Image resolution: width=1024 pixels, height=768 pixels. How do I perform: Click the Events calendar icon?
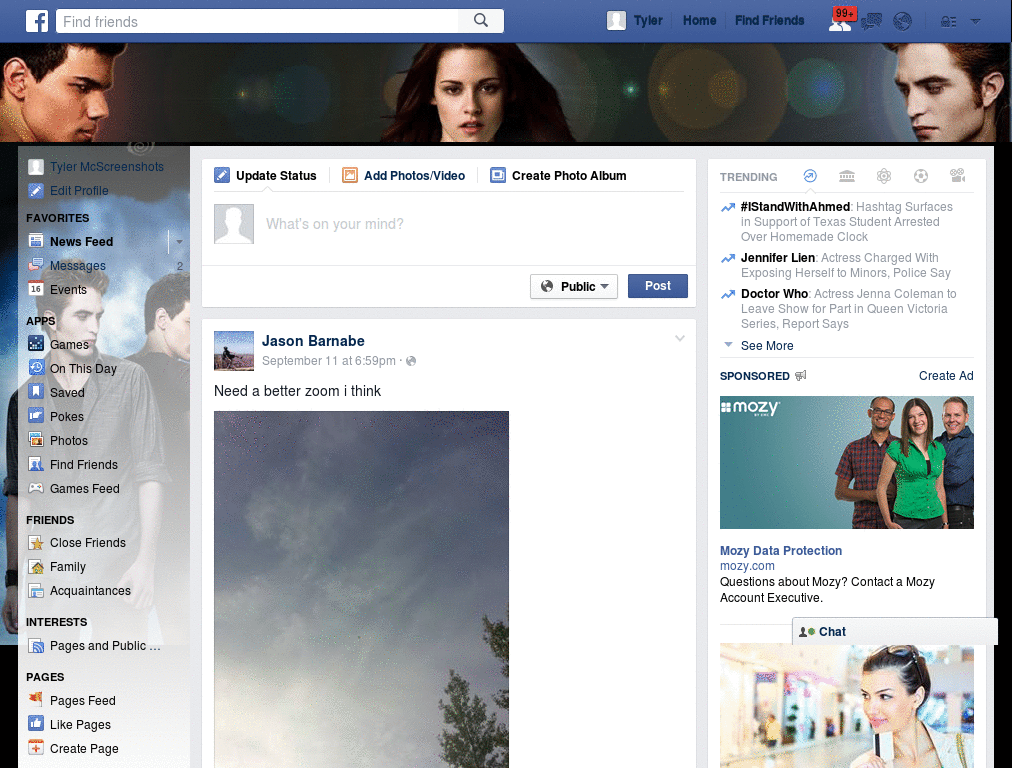tap(36, 289)
